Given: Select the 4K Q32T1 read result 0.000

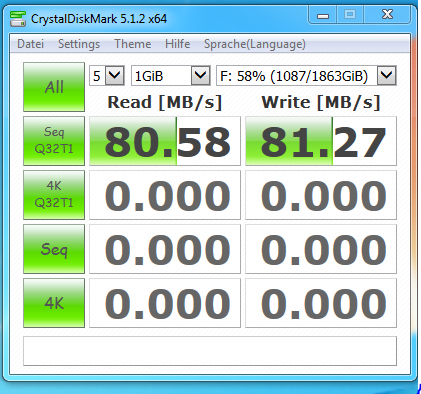Looking at the screenshot, I should pos(165,195).
